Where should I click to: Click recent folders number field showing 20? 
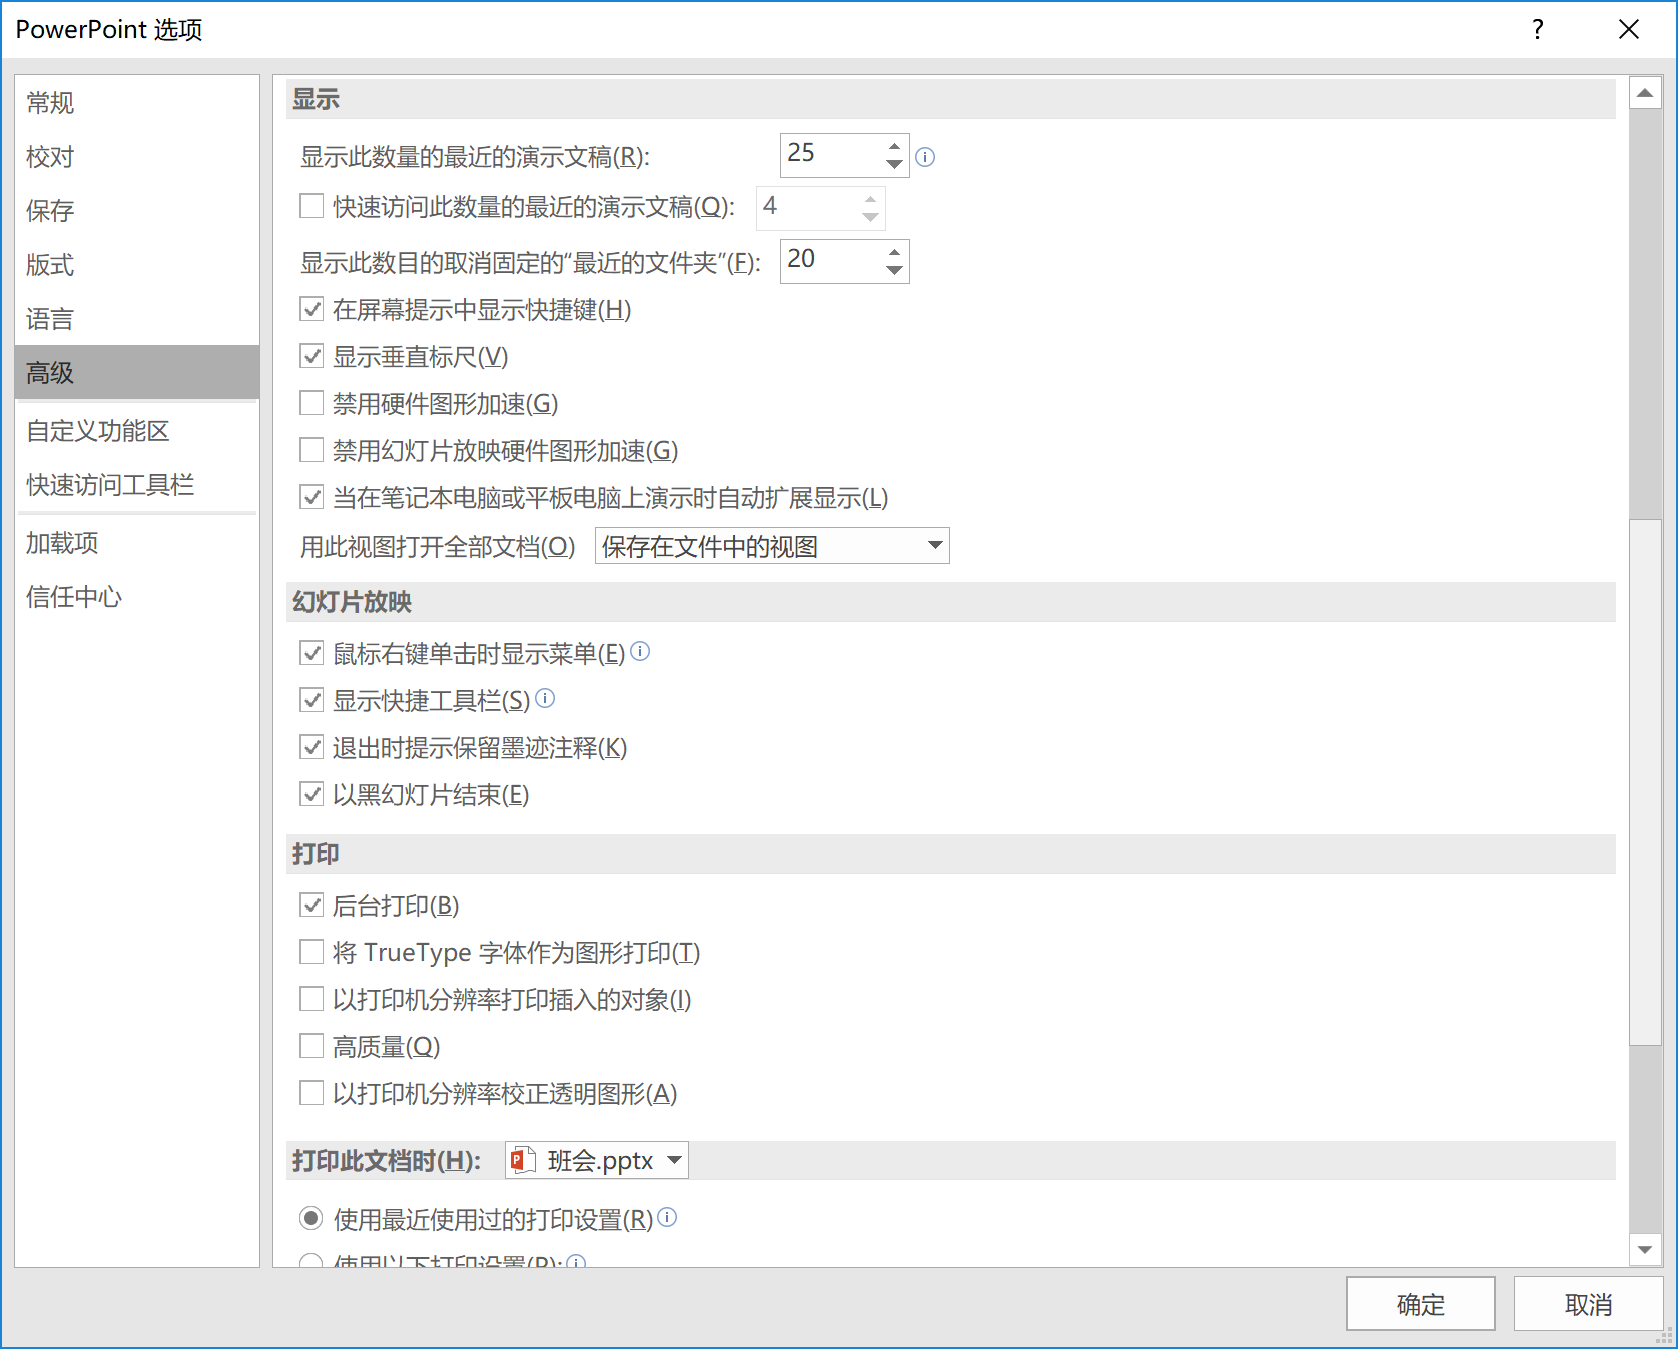coord(831,261)
